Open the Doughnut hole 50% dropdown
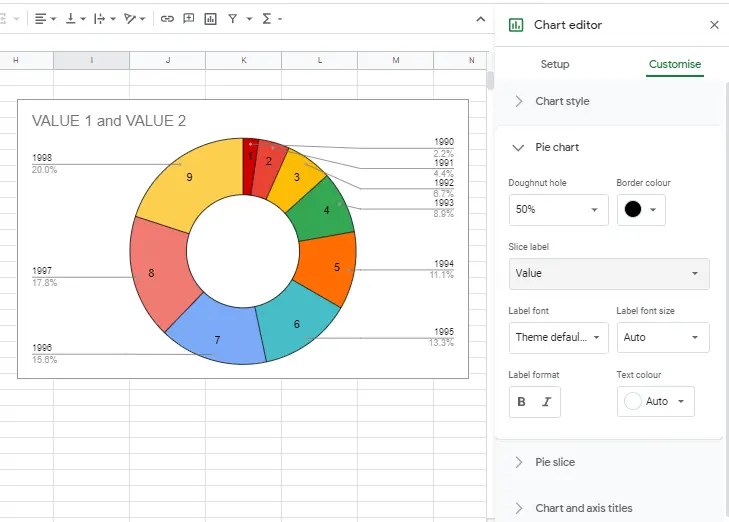This screenshot has width=729, height=522. 558,210
